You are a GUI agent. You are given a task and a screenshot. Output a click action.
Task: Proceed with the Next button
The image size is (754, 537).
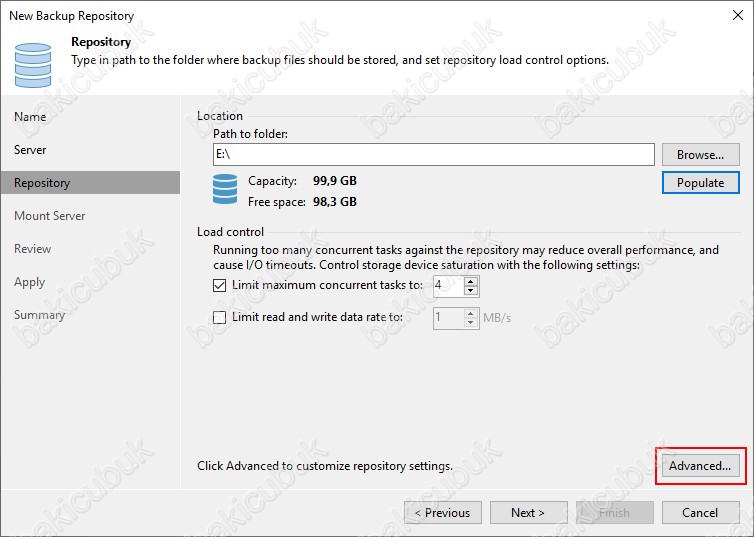tap(528, 512)
